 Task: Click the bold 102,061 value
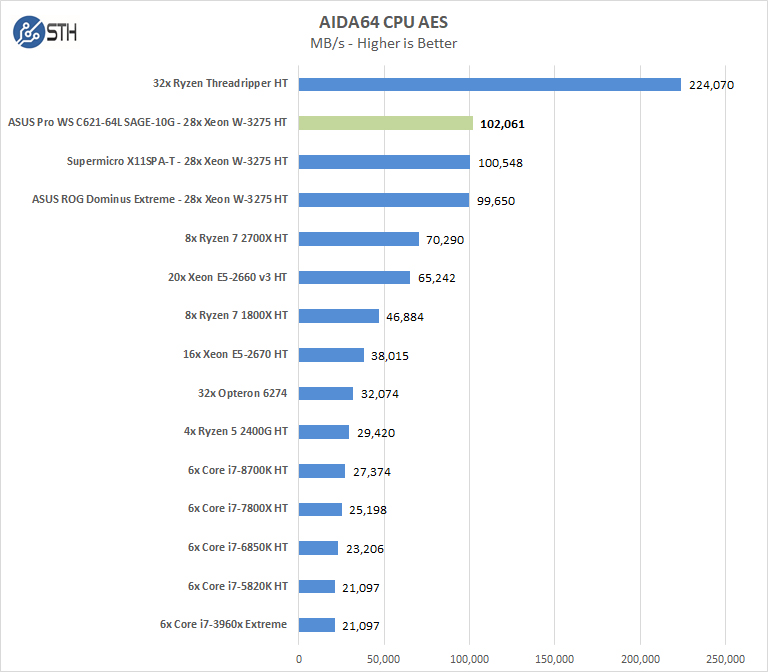(x=502, y=124)
